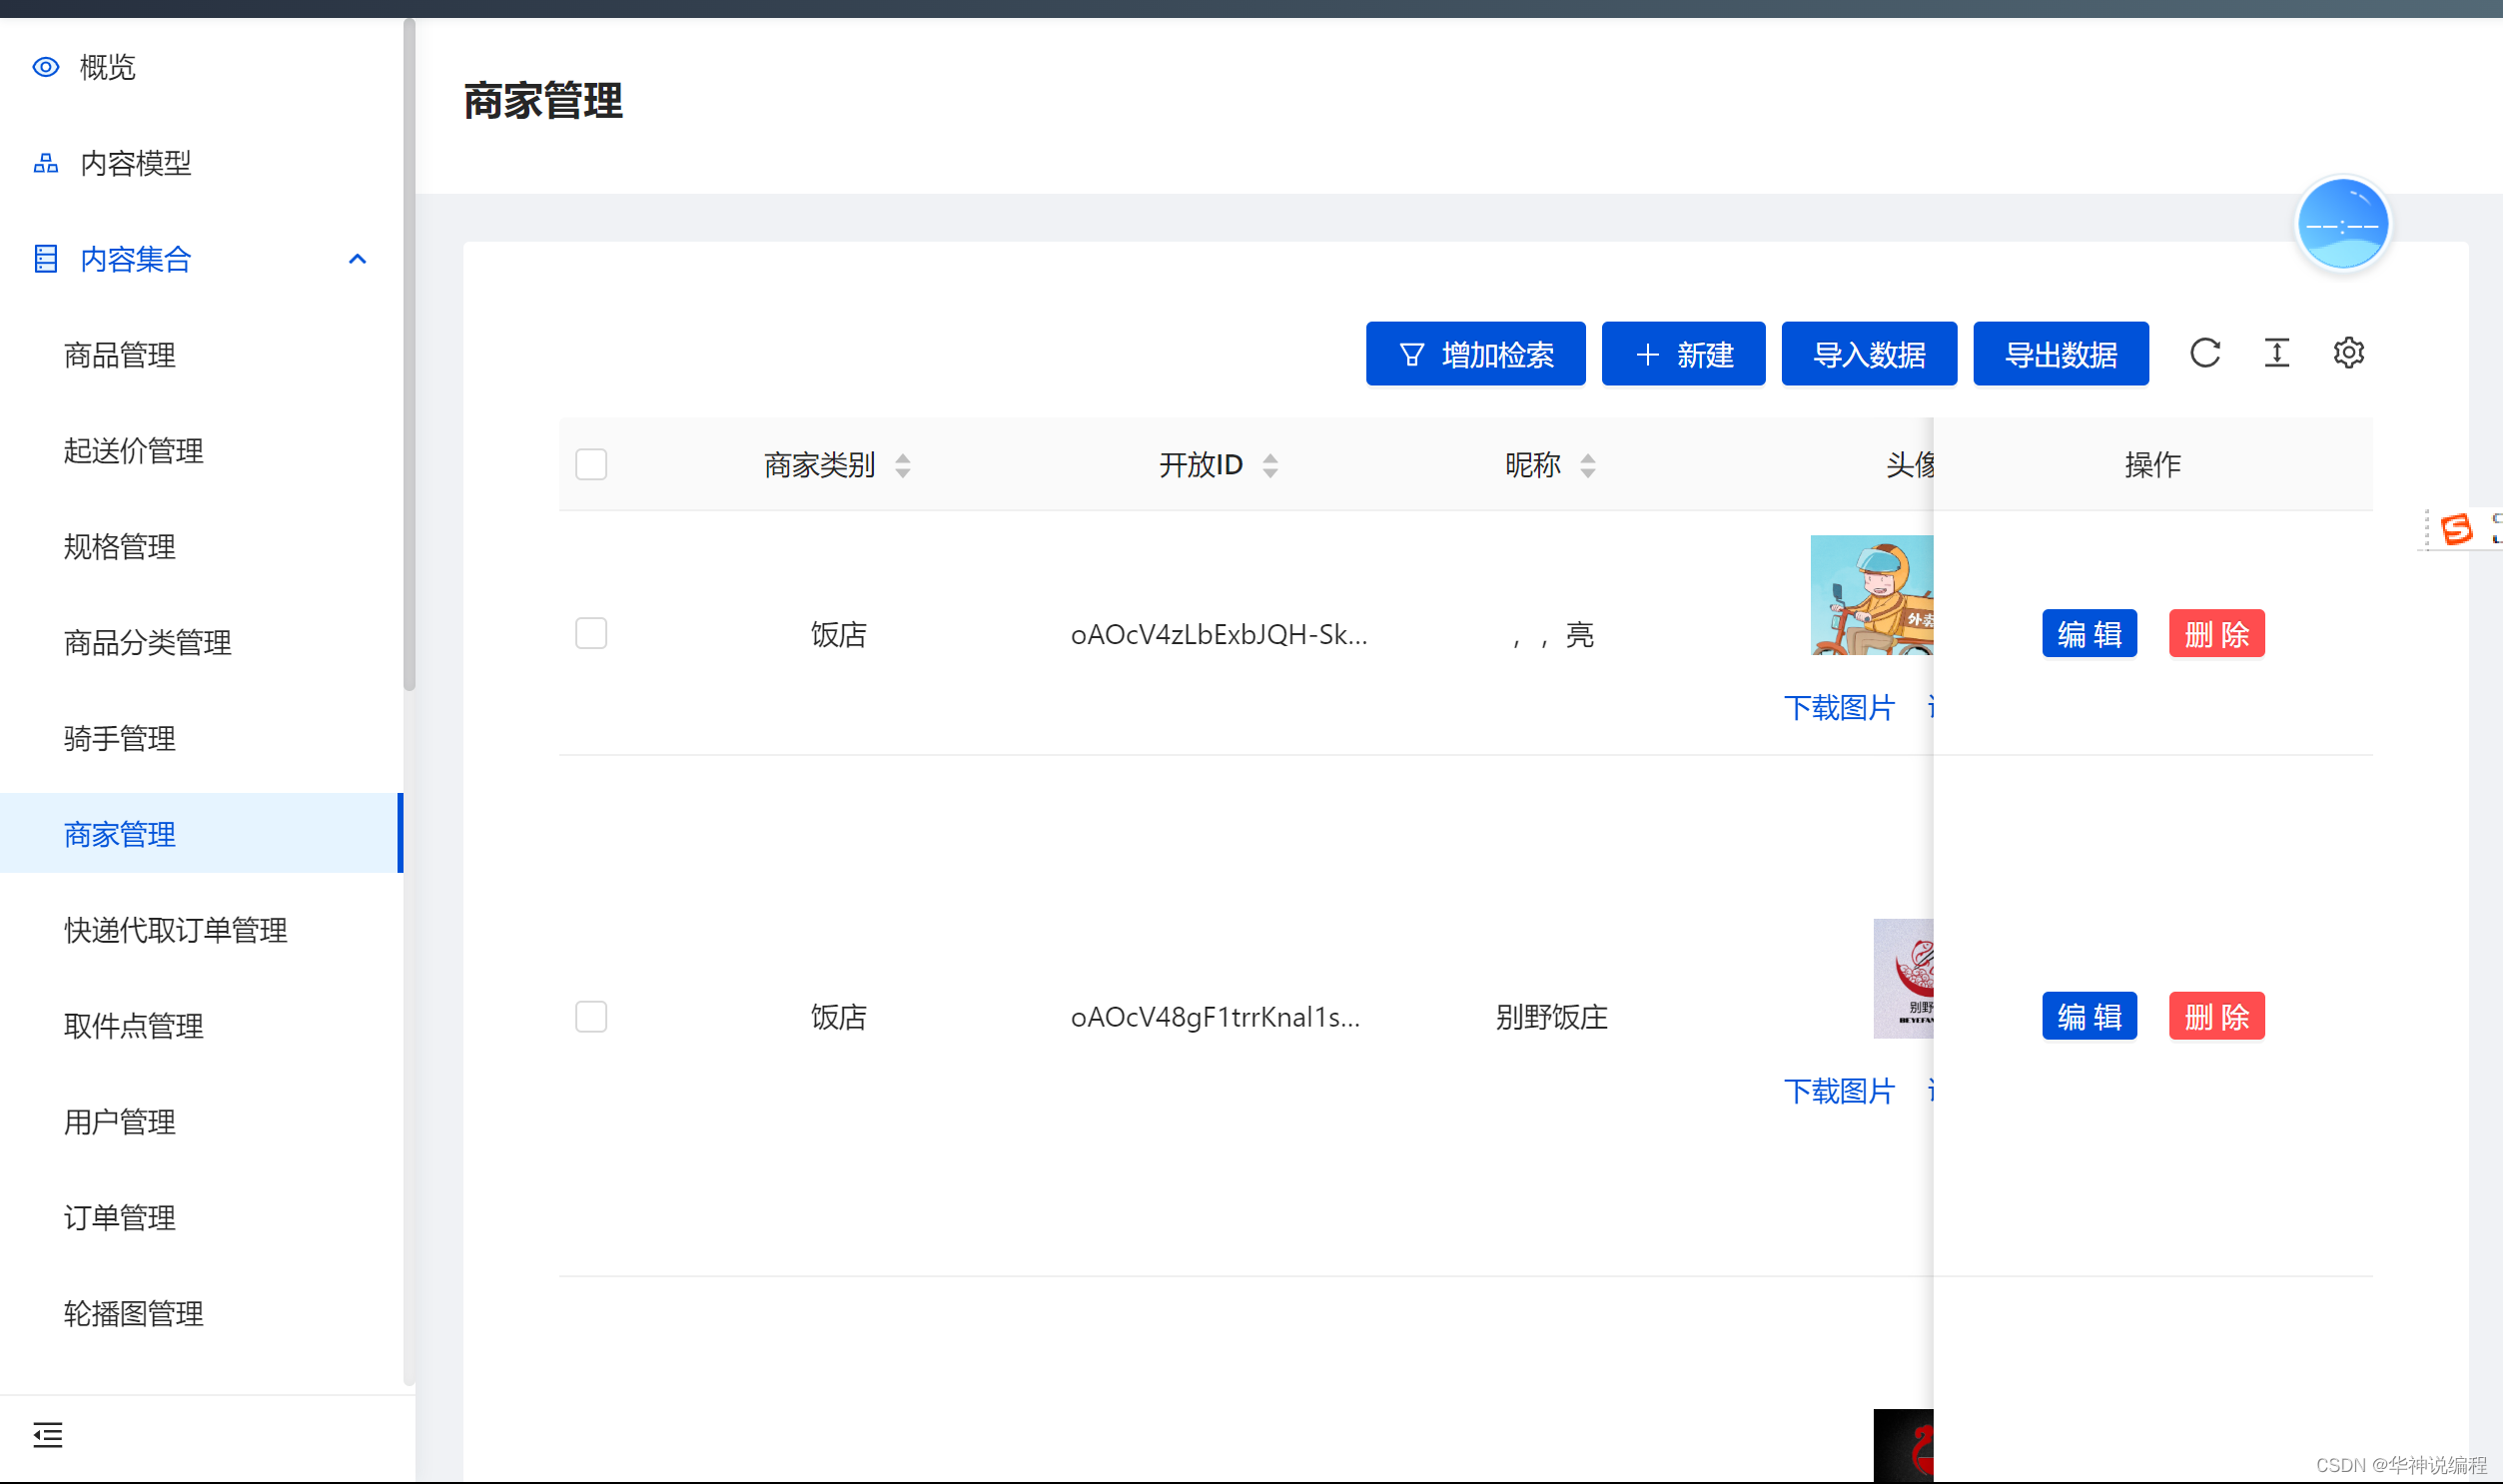Toggle the select-all checkbox in table header
2503x1484 pixels.
click(x=591, y=464)
